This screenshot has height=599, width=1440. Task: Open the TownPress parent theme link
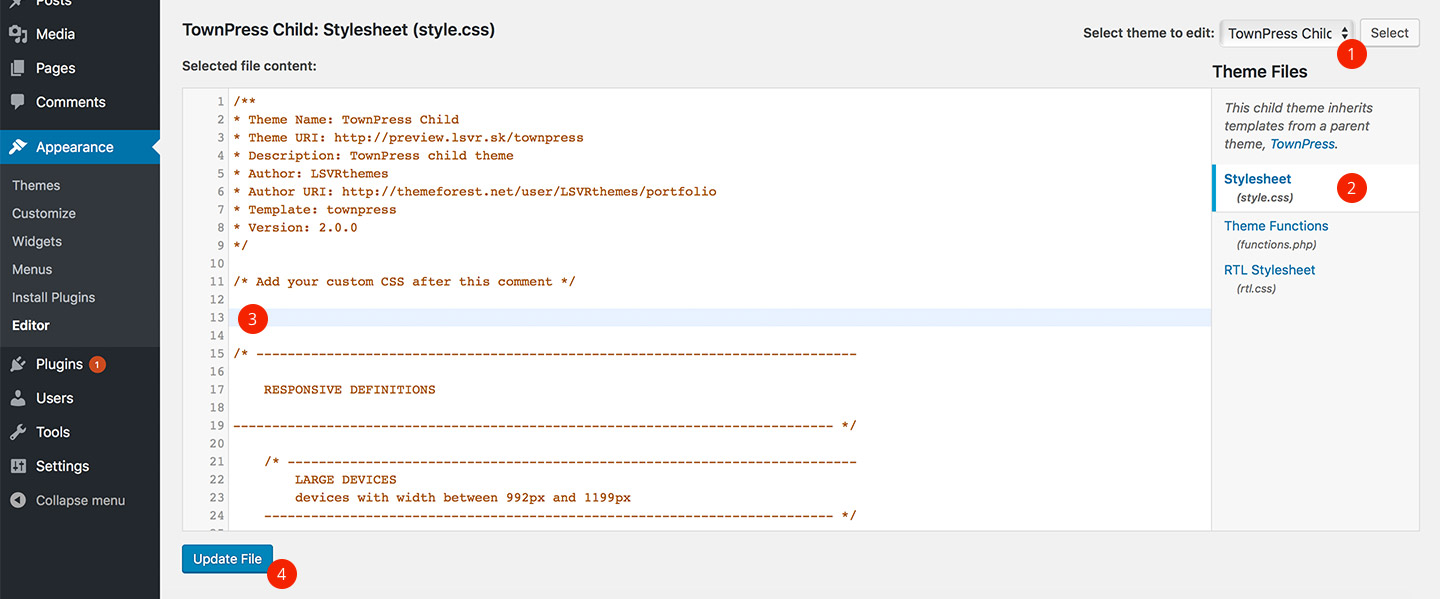click(1302, 144)
